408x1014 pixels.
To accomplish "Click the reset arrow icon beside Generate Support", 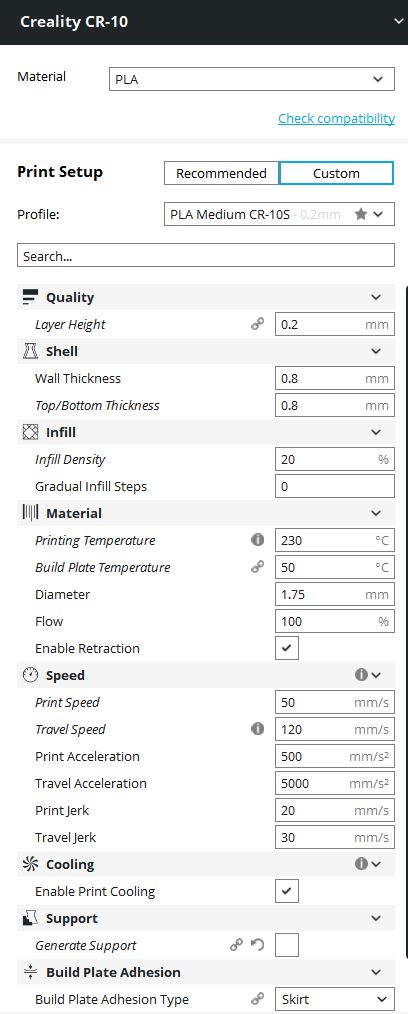I will (x=257, y=945).
